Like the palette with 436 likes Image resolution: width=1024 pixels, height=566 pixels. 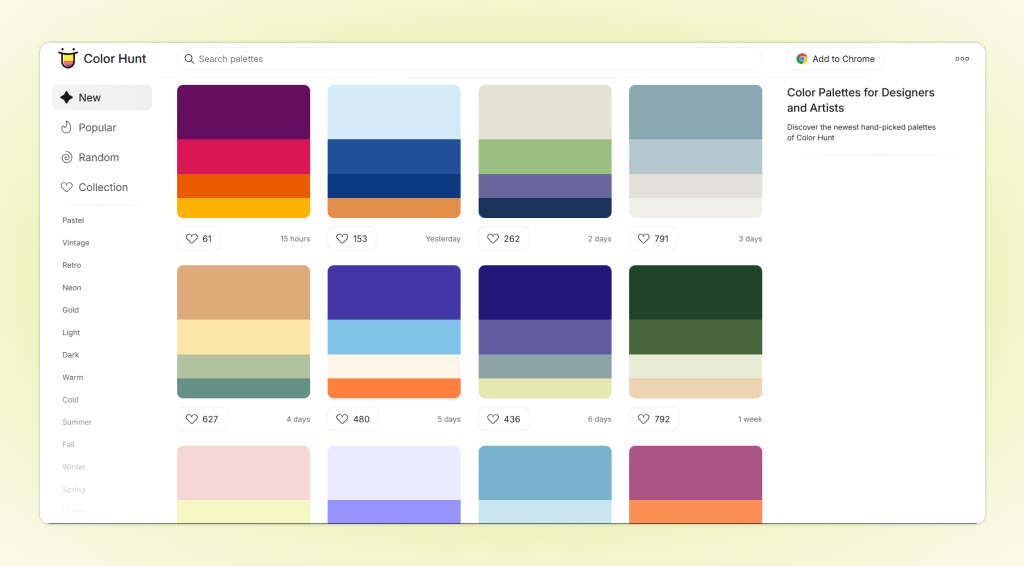click(504, 419)
